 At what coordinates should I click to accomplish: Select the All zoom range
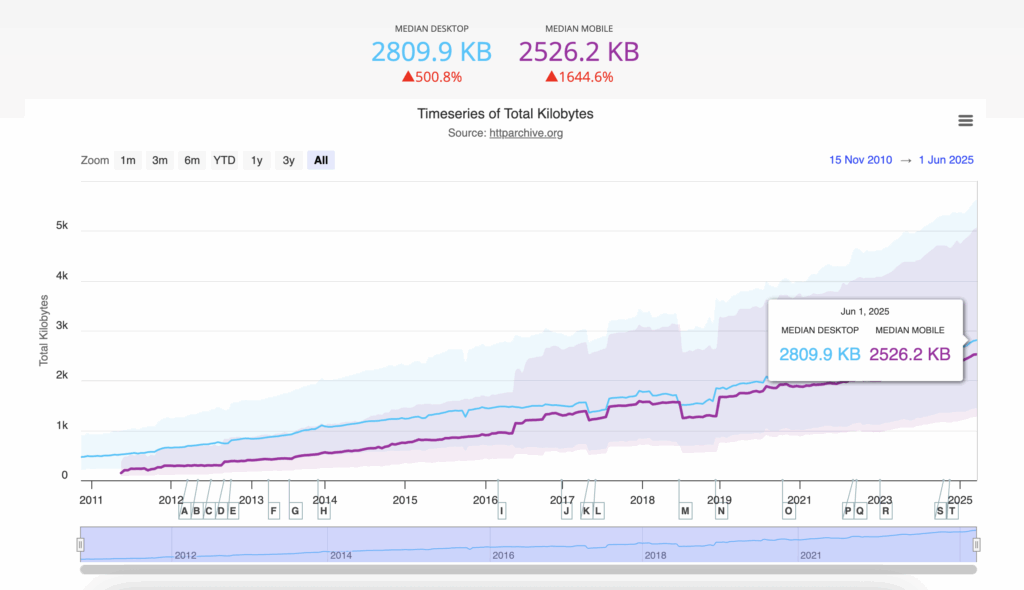[320, 160]
